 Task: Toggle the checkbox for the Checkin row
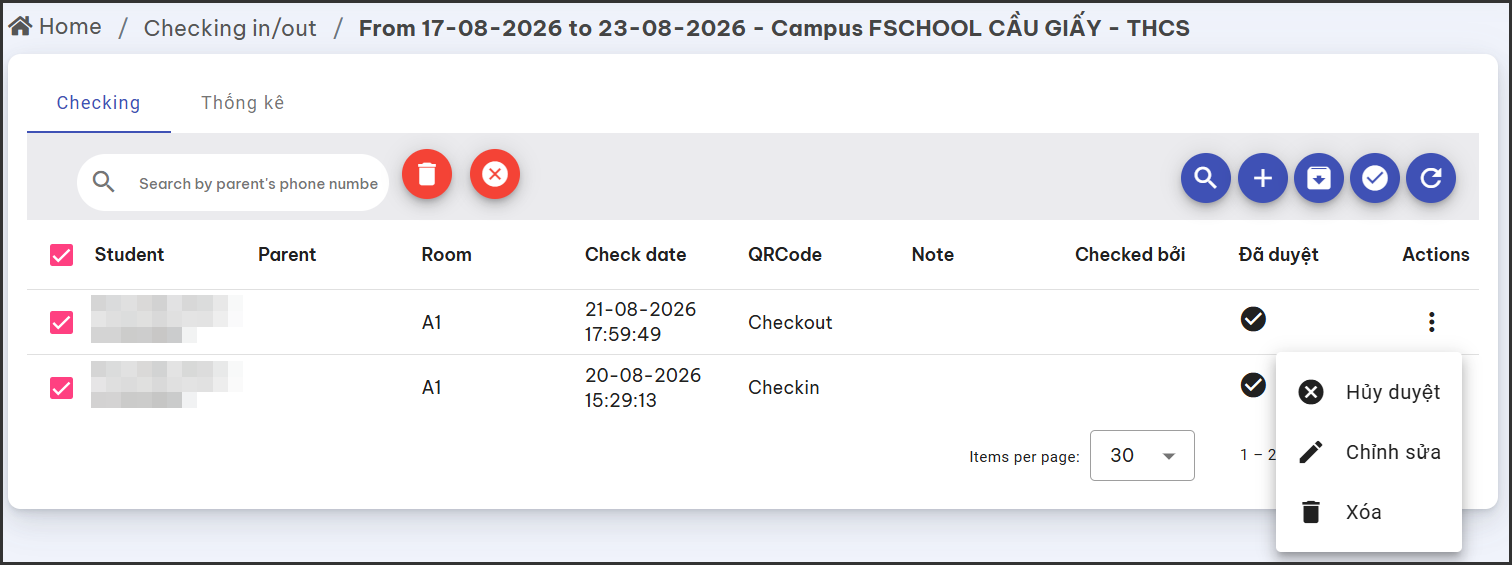pyautogui.click(x=61, y=388)
